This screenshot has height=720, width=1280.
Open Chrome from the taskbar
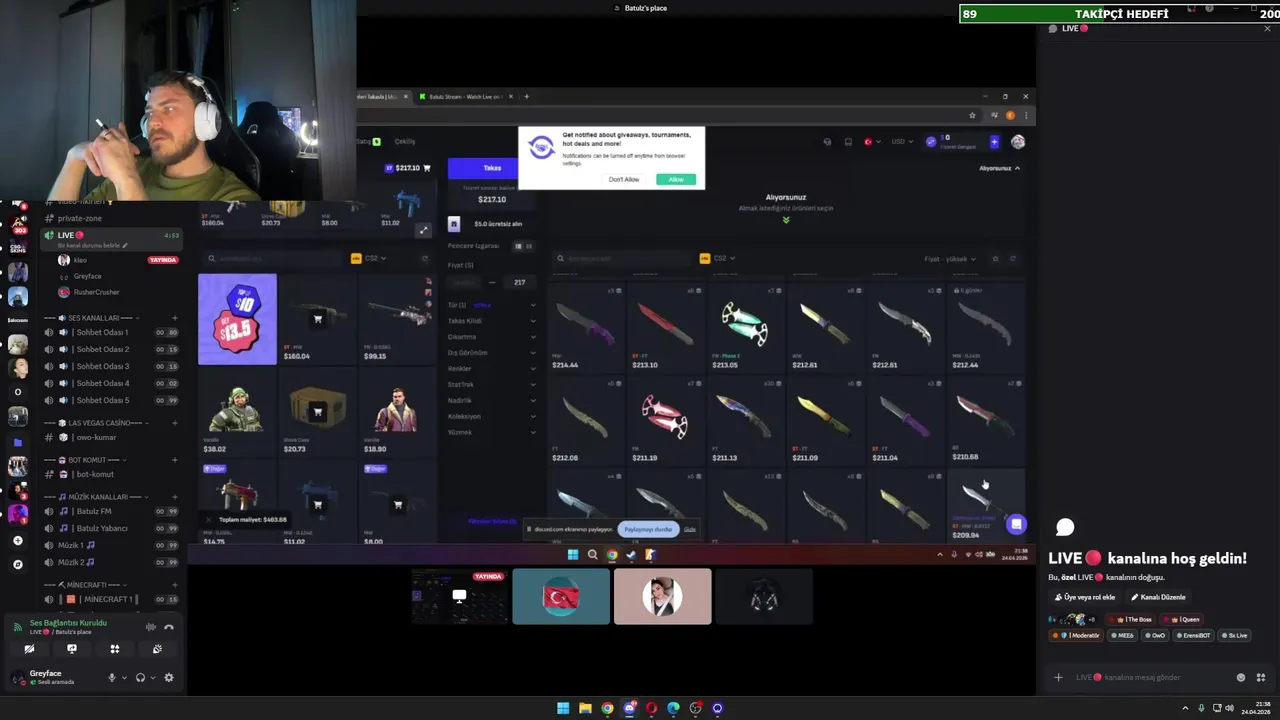[x=607, y=708]
